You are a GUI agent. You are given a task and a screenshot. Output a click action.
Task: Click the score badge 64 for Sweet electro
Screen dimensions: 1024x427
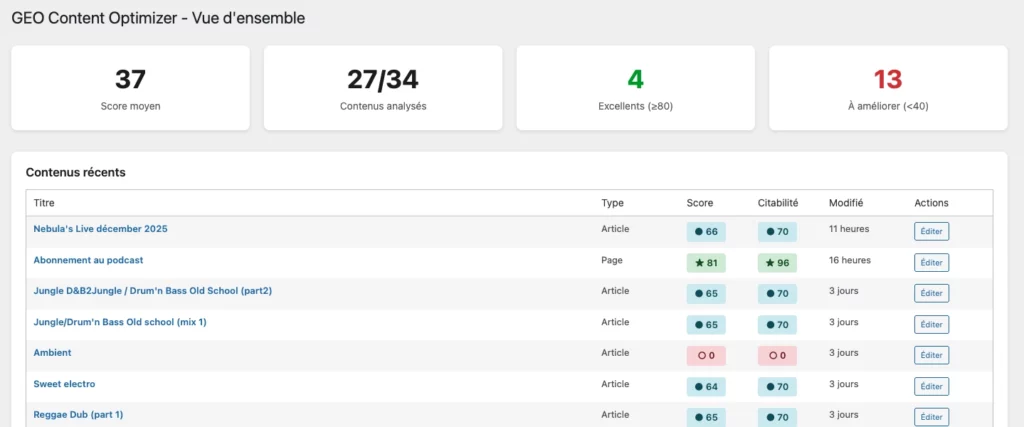(x=706, y=387)
